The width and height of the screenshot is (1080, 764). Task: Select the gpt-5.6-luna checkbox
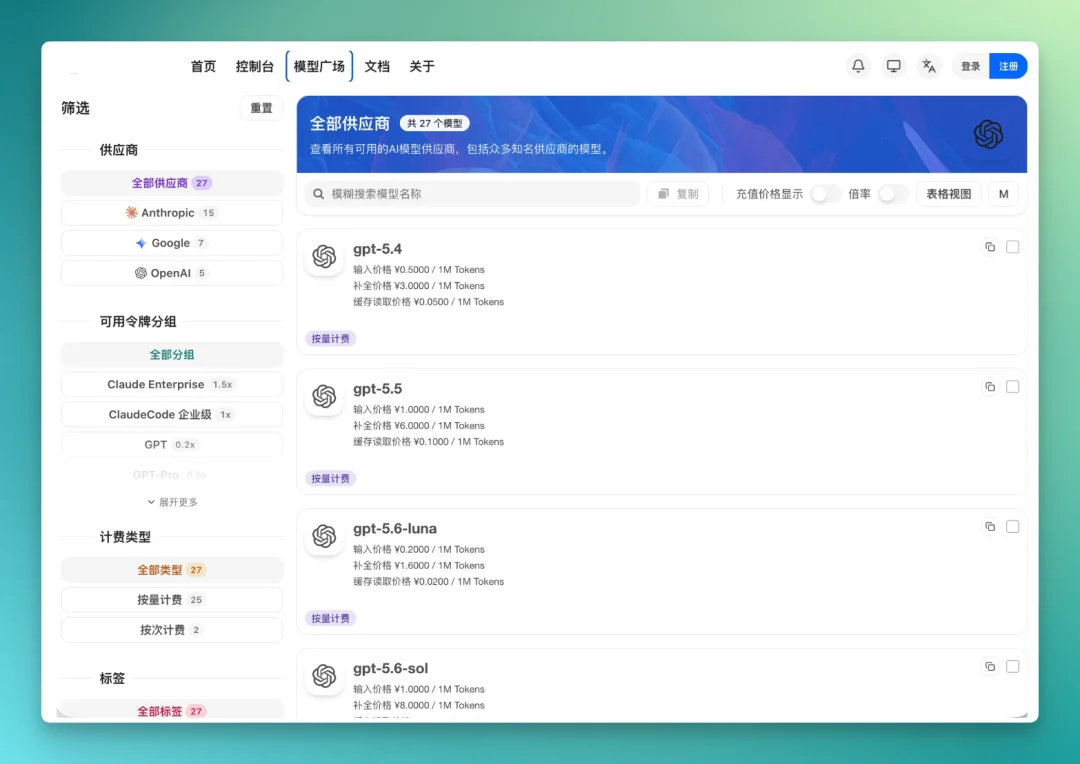click(x=1012, y=526)
